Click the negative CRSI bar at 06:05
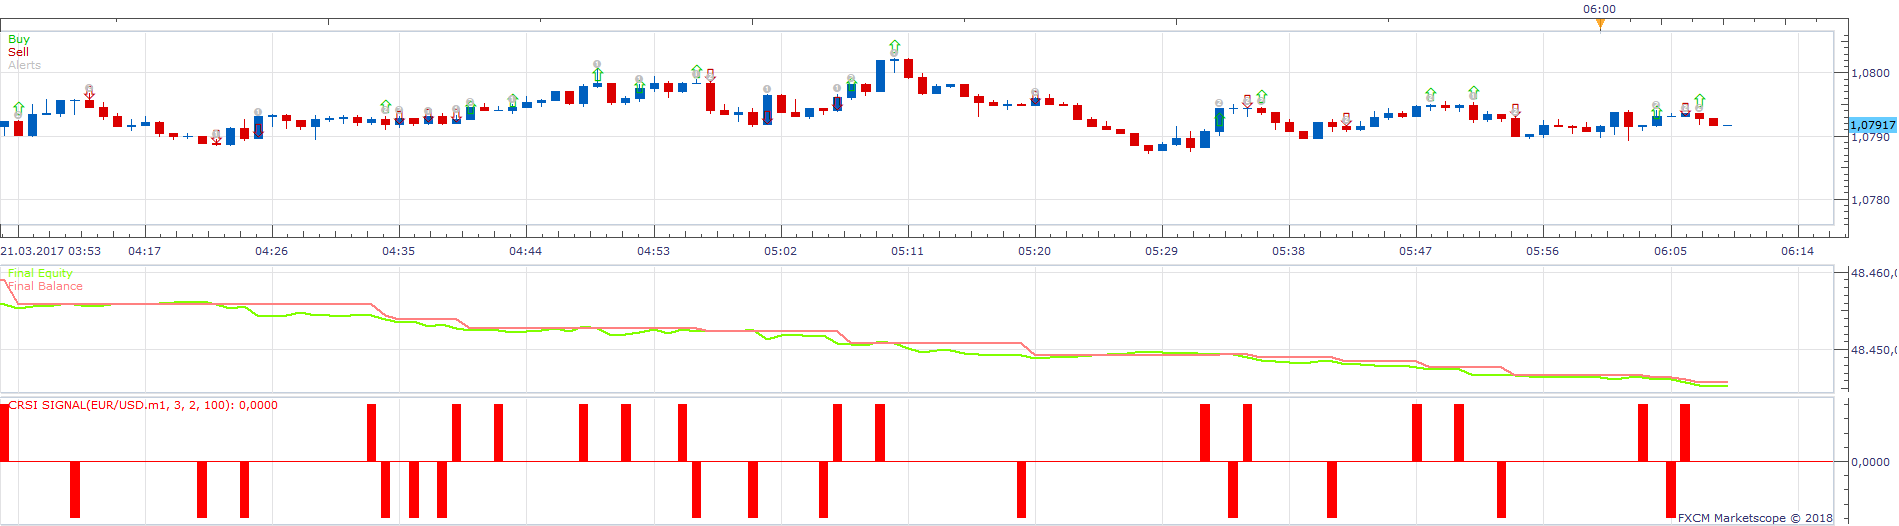 [1671, 490]
